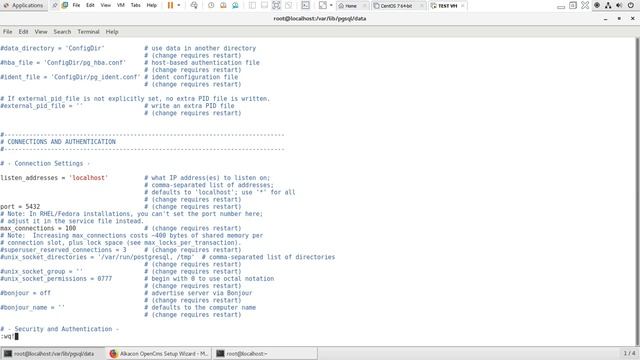Screen dimensions: 640x360
Task: Close the CentOS 7 64-bit tab
Action: pos(422,6)
